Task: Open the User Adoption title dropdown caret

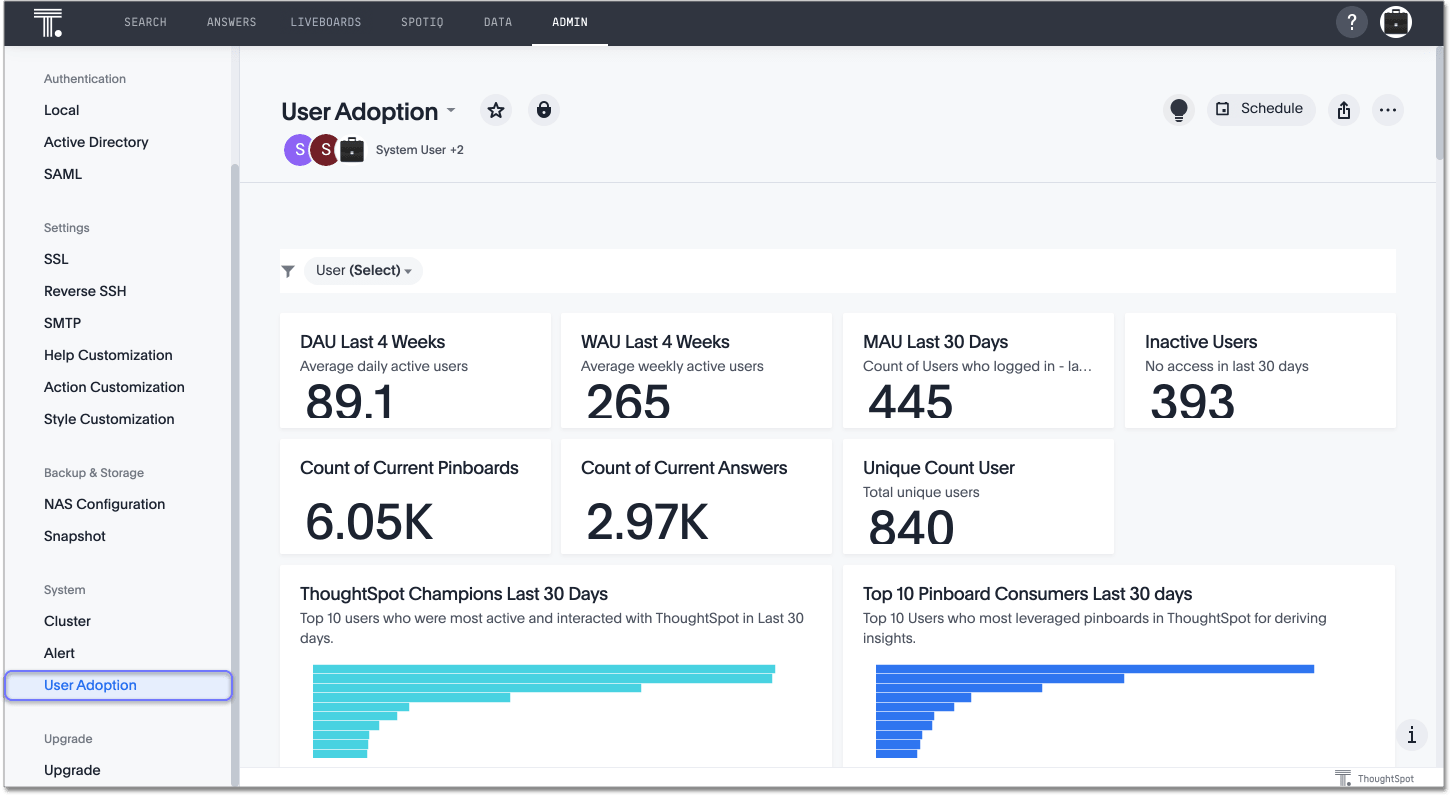Action: [x=450, y=111]
